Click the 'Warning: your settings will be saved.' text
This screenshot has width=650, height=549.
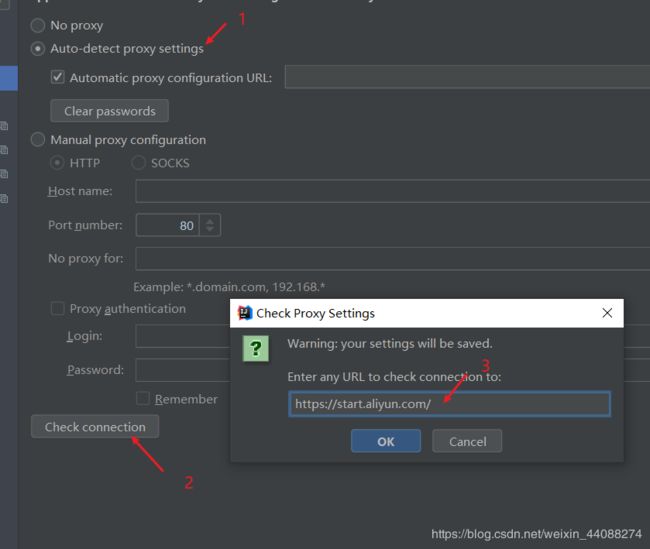(390, 344)
